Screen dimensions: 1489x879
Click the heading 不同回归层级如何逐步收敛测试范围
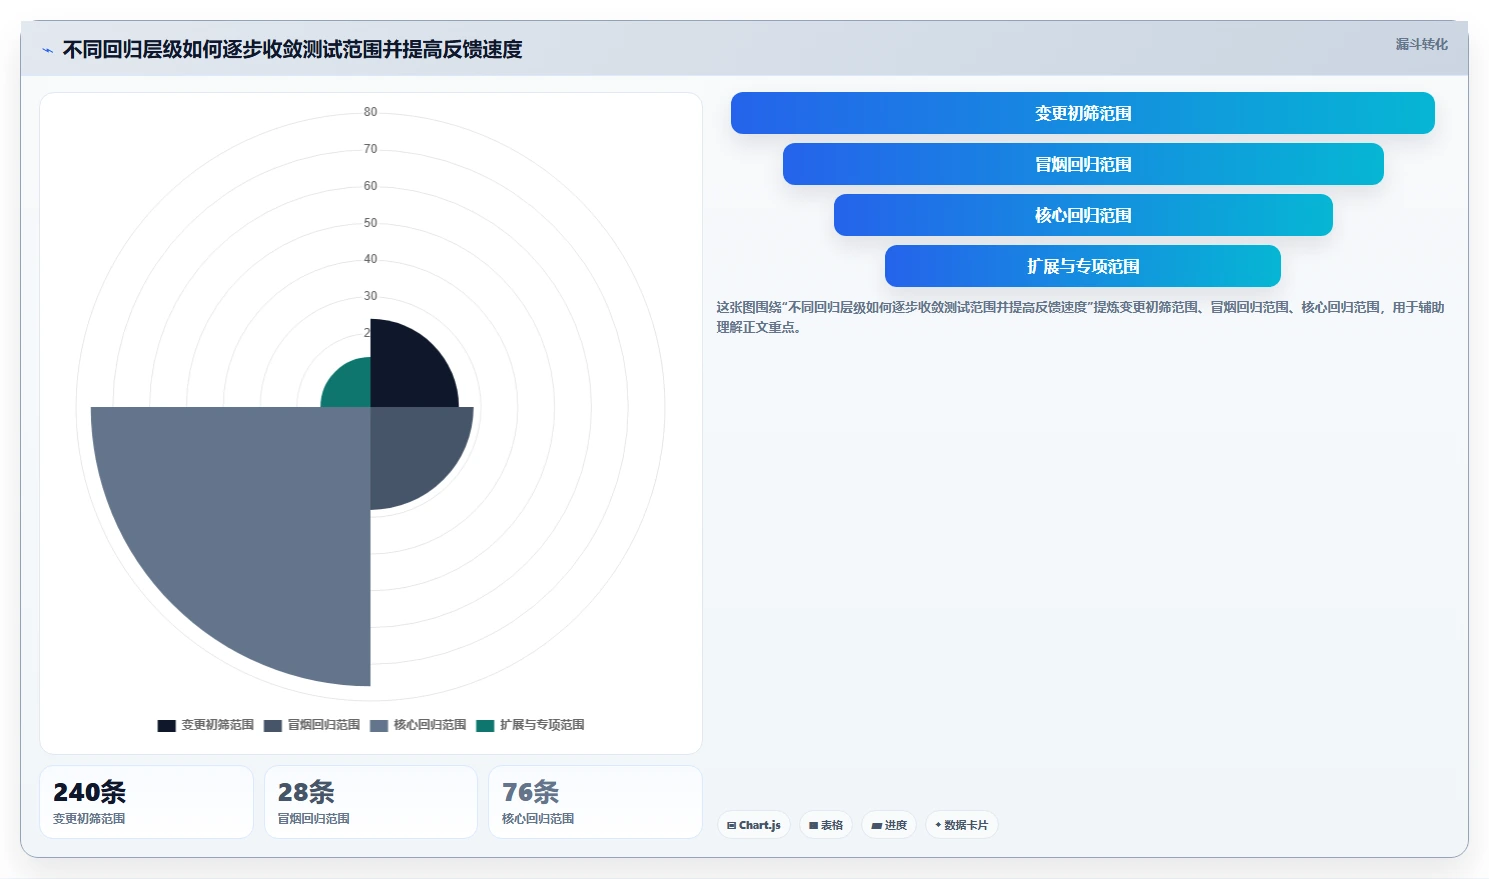[292, 50]
